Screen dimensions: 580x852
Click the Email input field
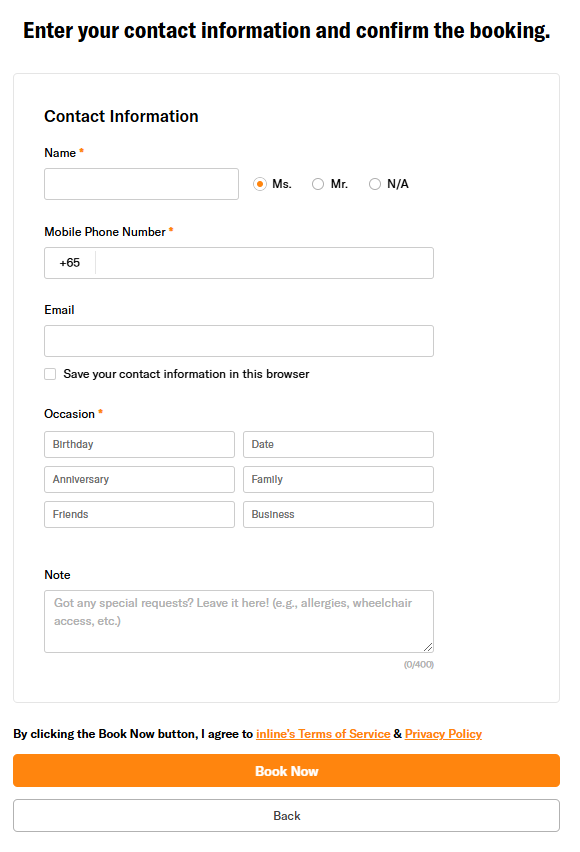[239, 341]
